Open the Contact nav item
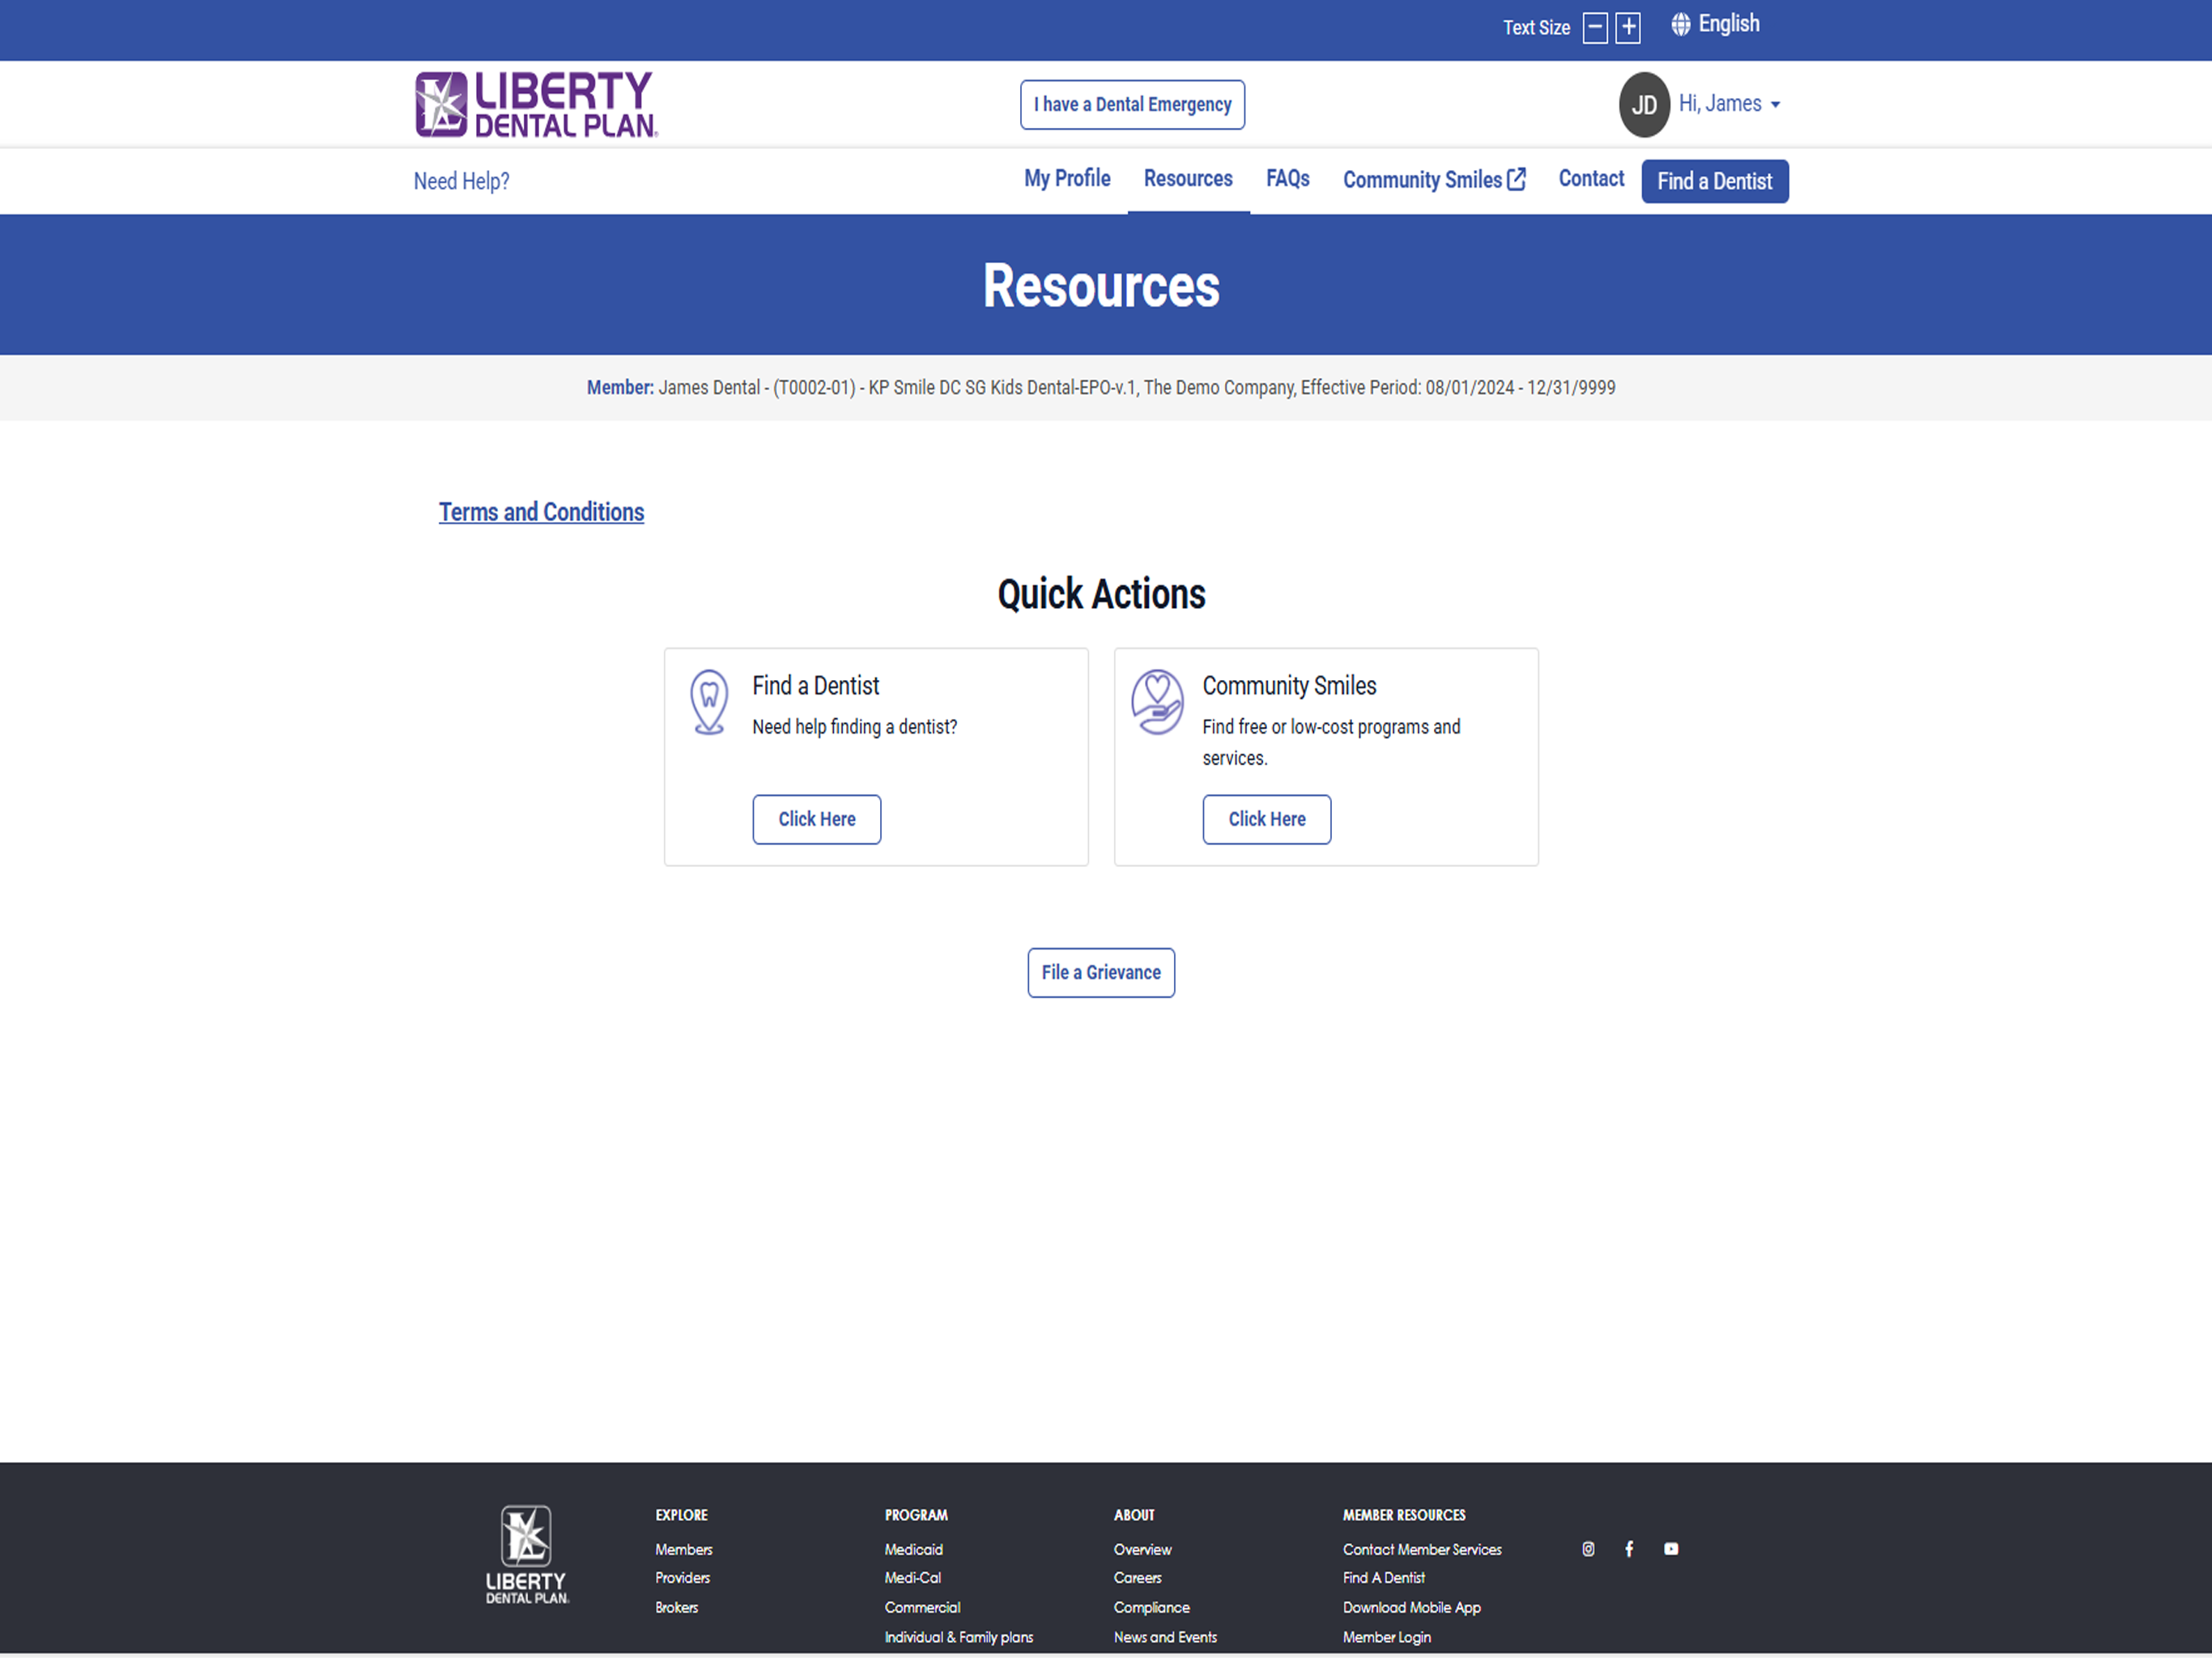 1591,179
